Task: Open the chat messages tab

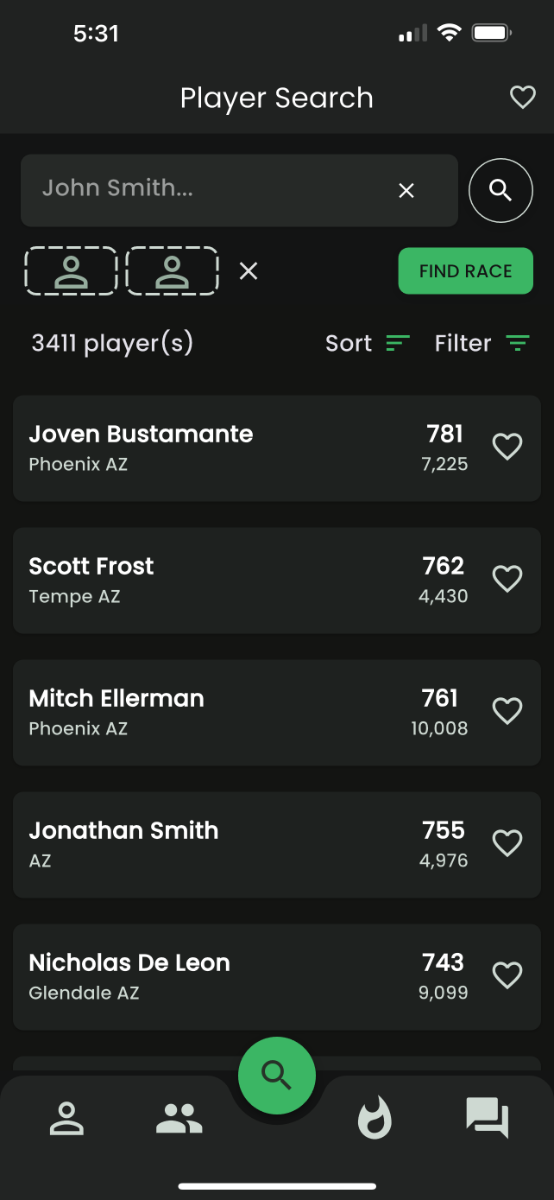Action: click(x=487, y=1118)
